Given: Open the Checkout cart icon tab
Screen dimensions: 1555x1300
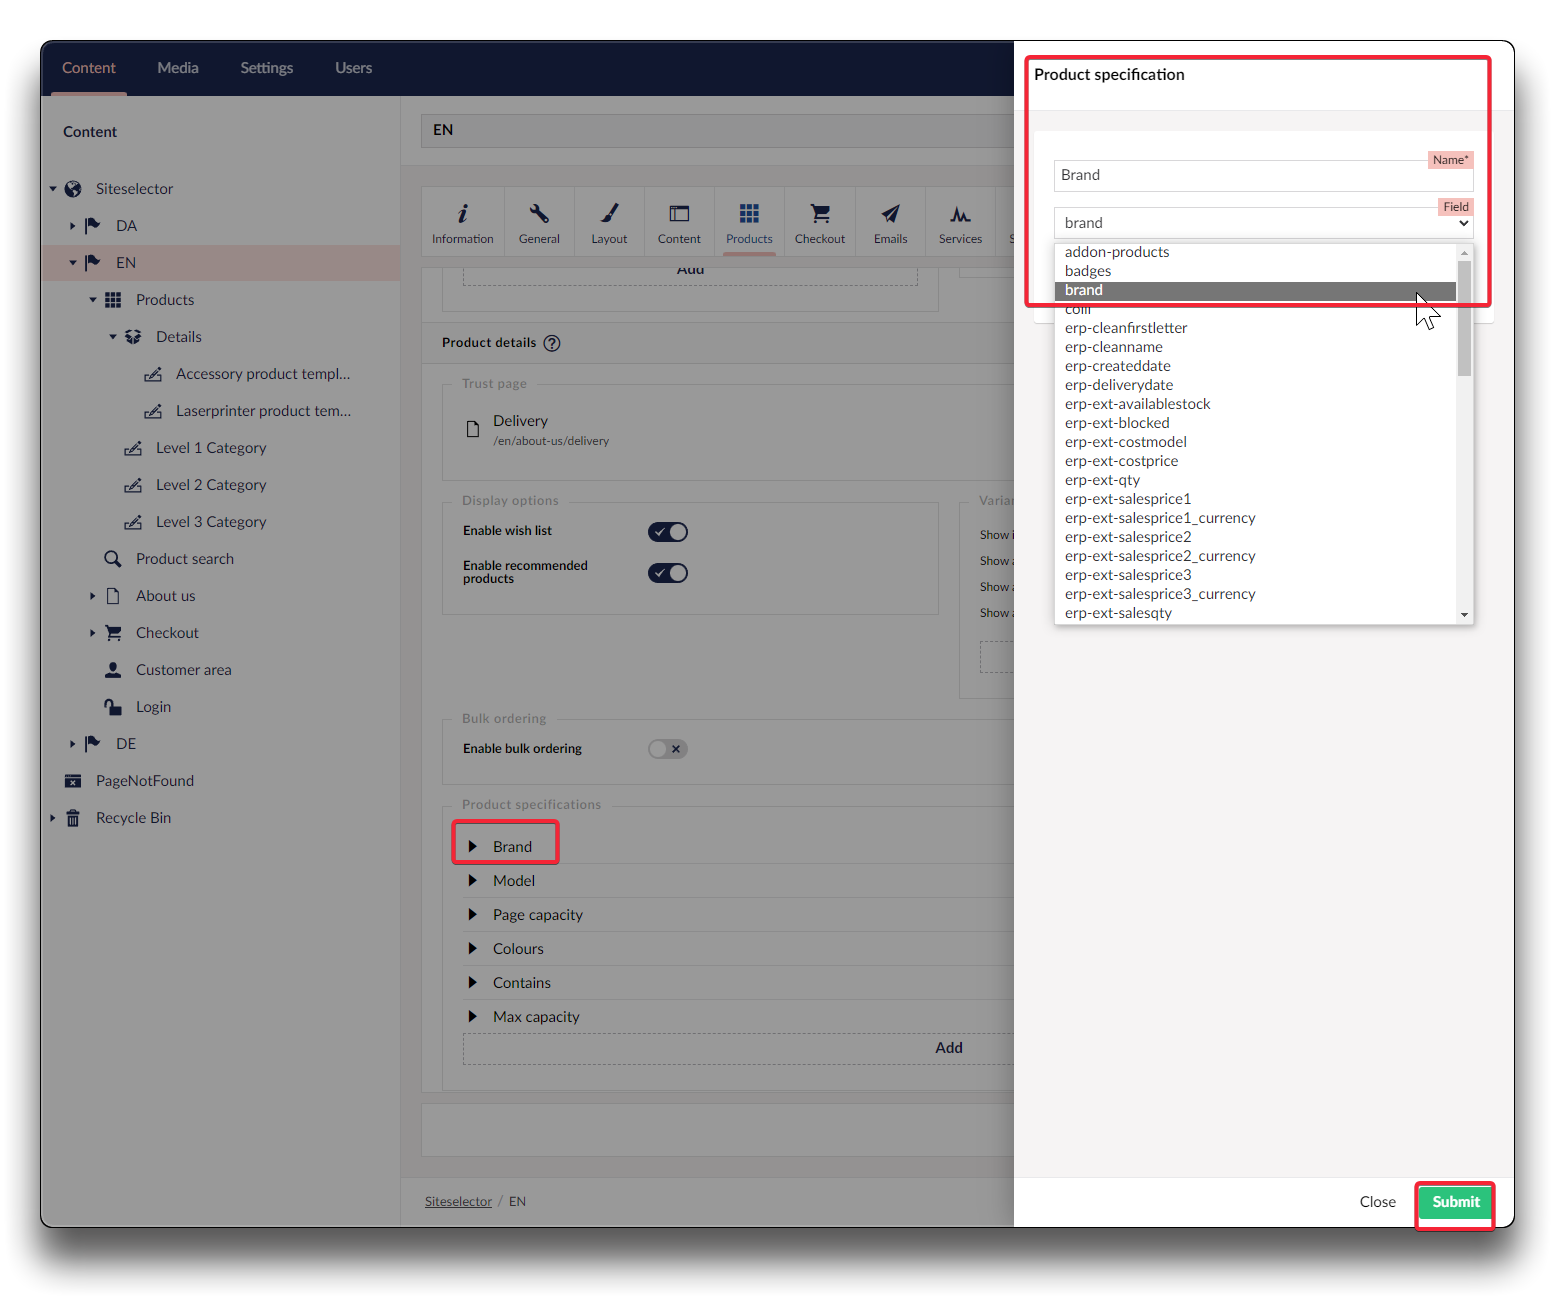Looking at the screenshot, I should [x=819, y=214].
